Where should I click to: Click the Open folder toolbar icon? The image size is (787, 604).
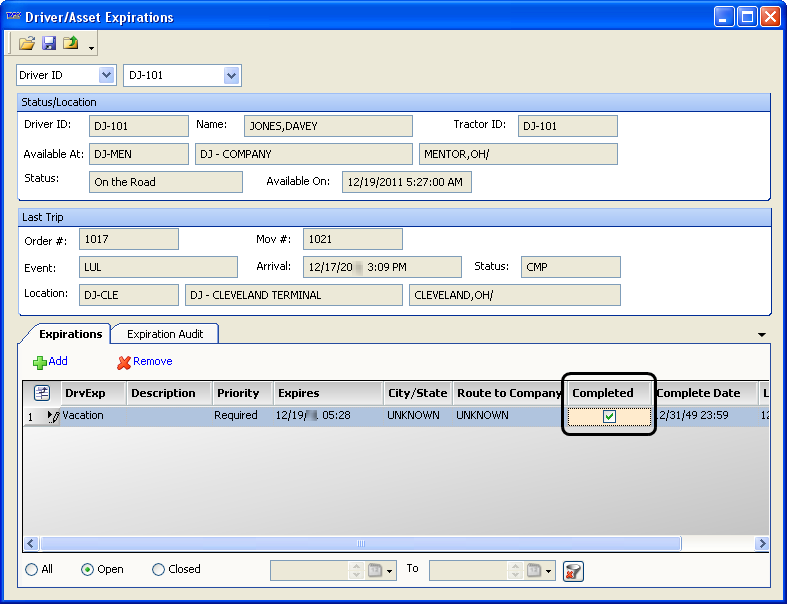pos(27,44)
